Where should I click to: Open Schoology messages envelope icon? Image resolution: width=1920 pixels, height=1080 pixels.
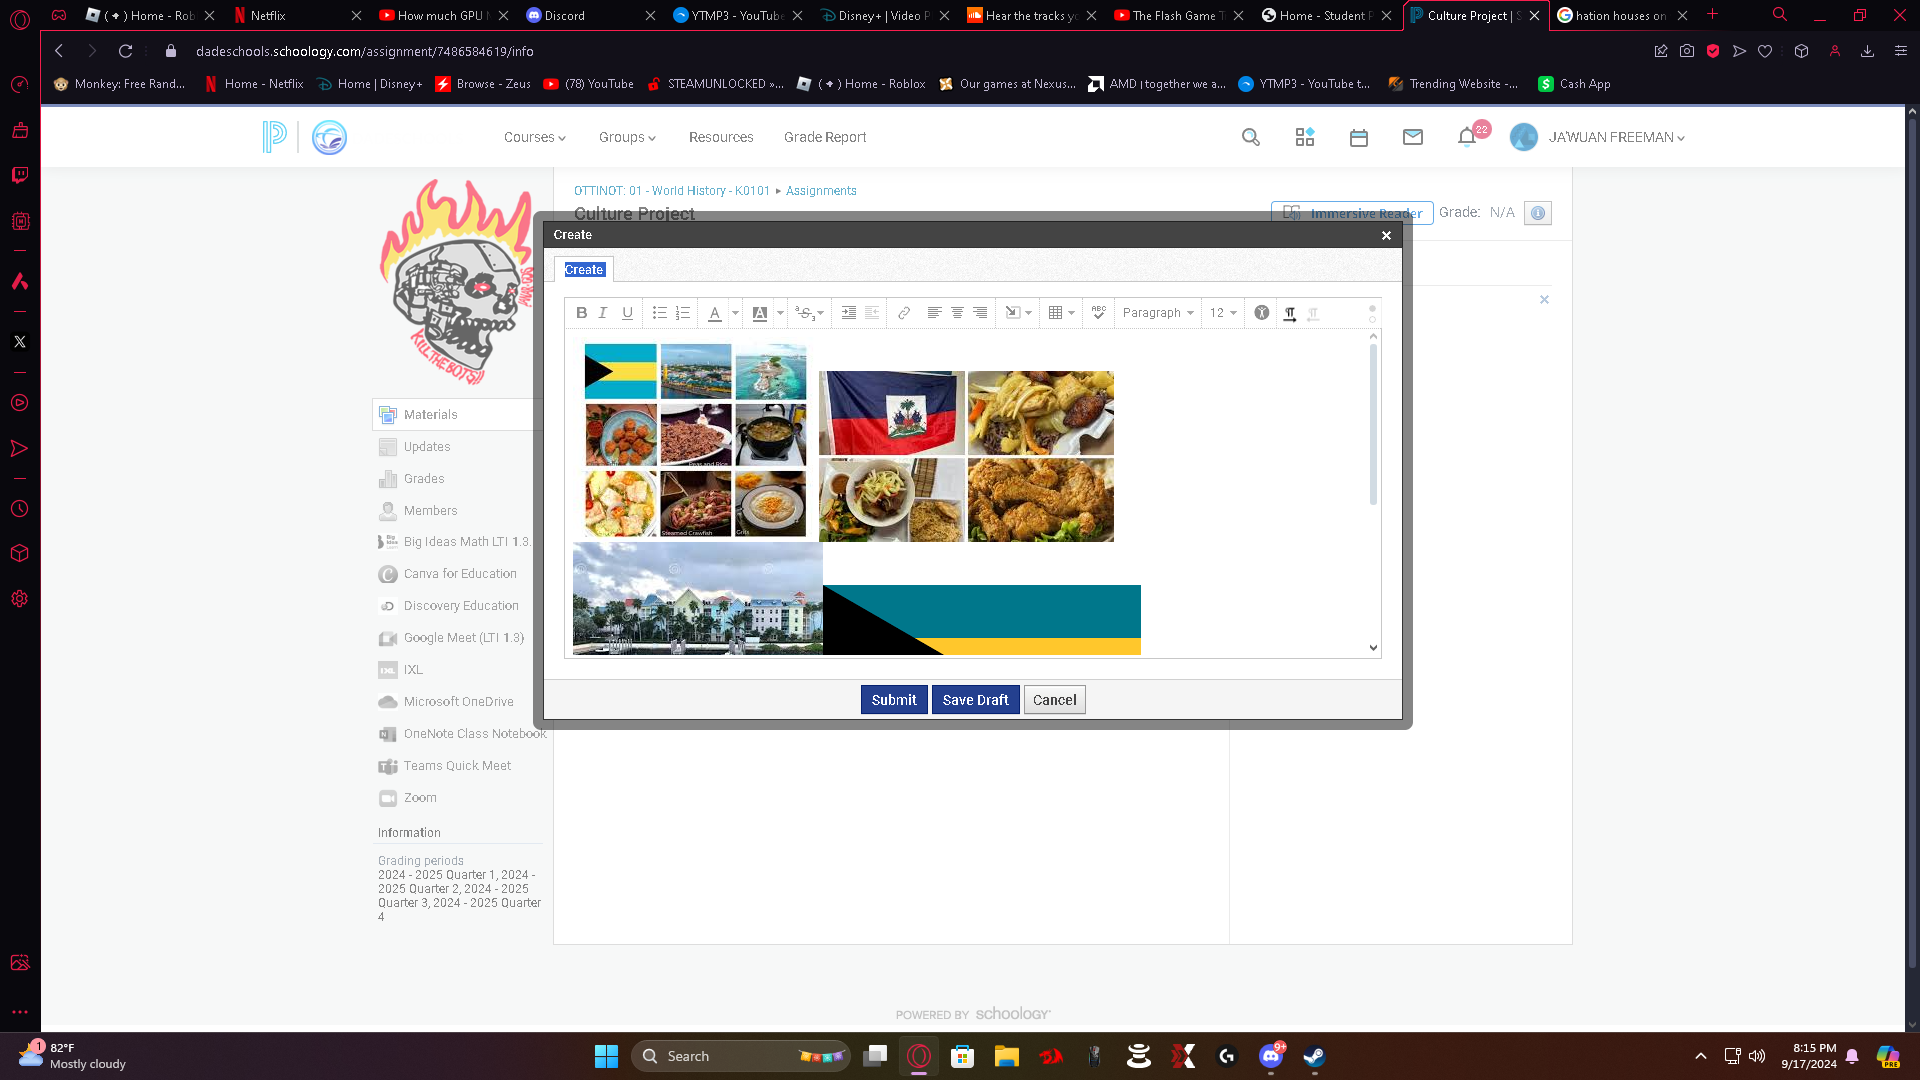1412,137
